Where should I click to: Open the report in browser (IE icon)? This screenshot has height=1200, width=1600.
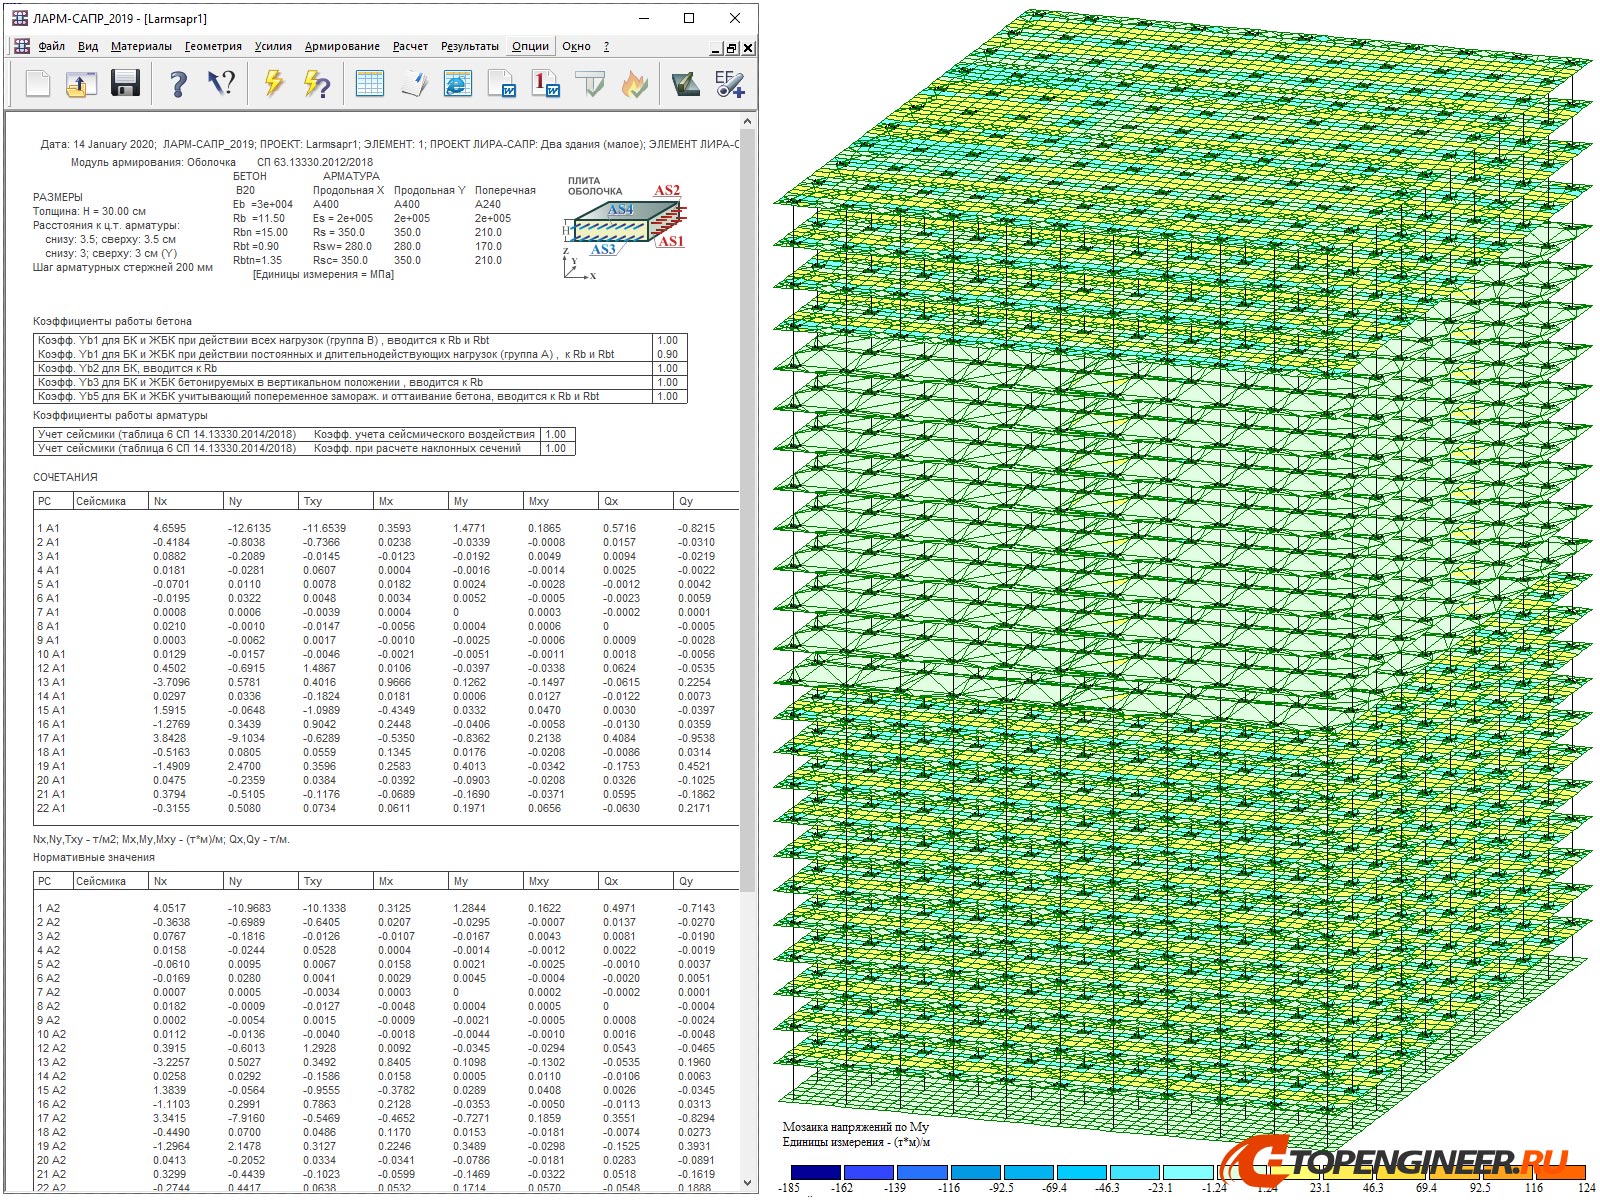[x=457, y=84]
